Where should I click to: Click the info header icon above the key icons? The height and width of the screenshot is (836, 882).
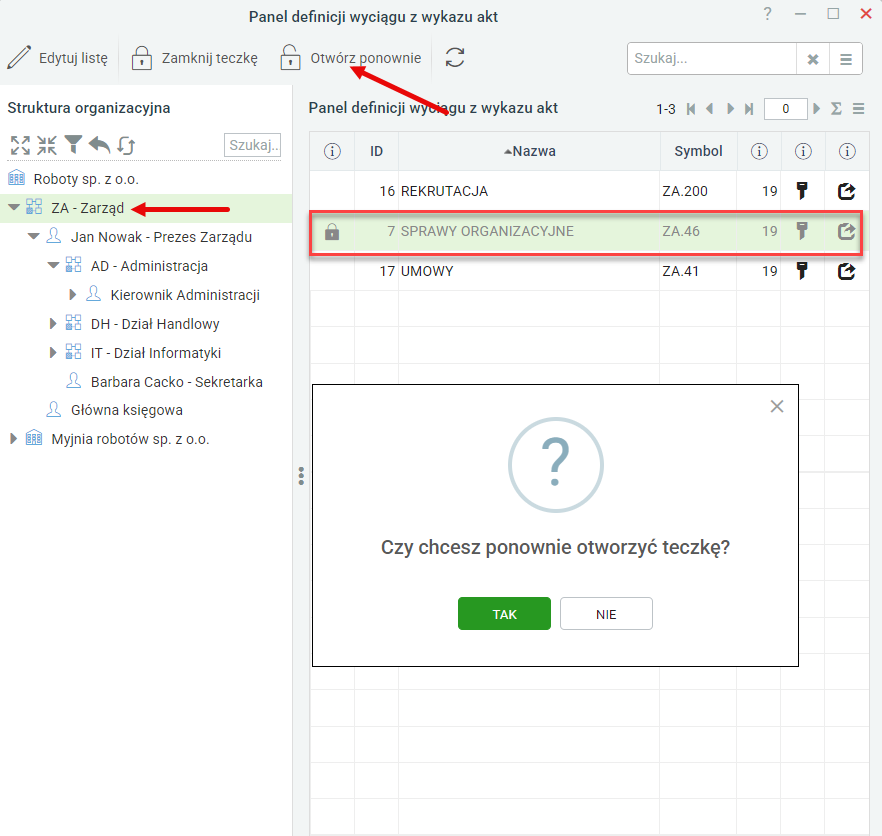803,151
